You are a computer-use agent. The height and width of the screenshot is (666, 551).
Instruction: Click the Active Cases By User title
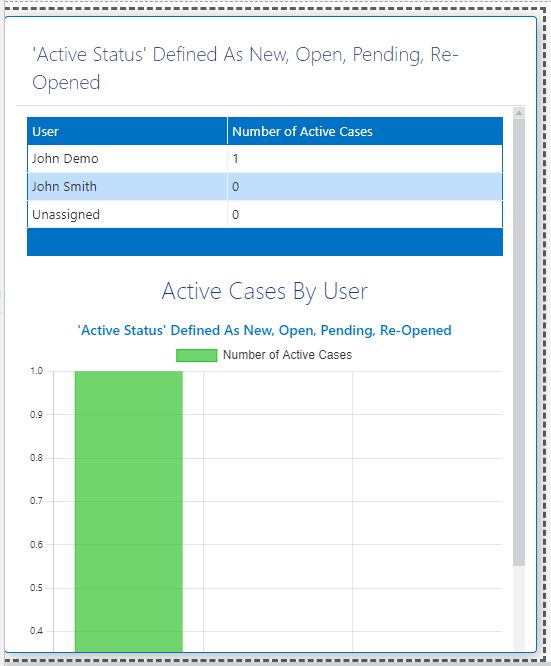(x=264, y=291)
